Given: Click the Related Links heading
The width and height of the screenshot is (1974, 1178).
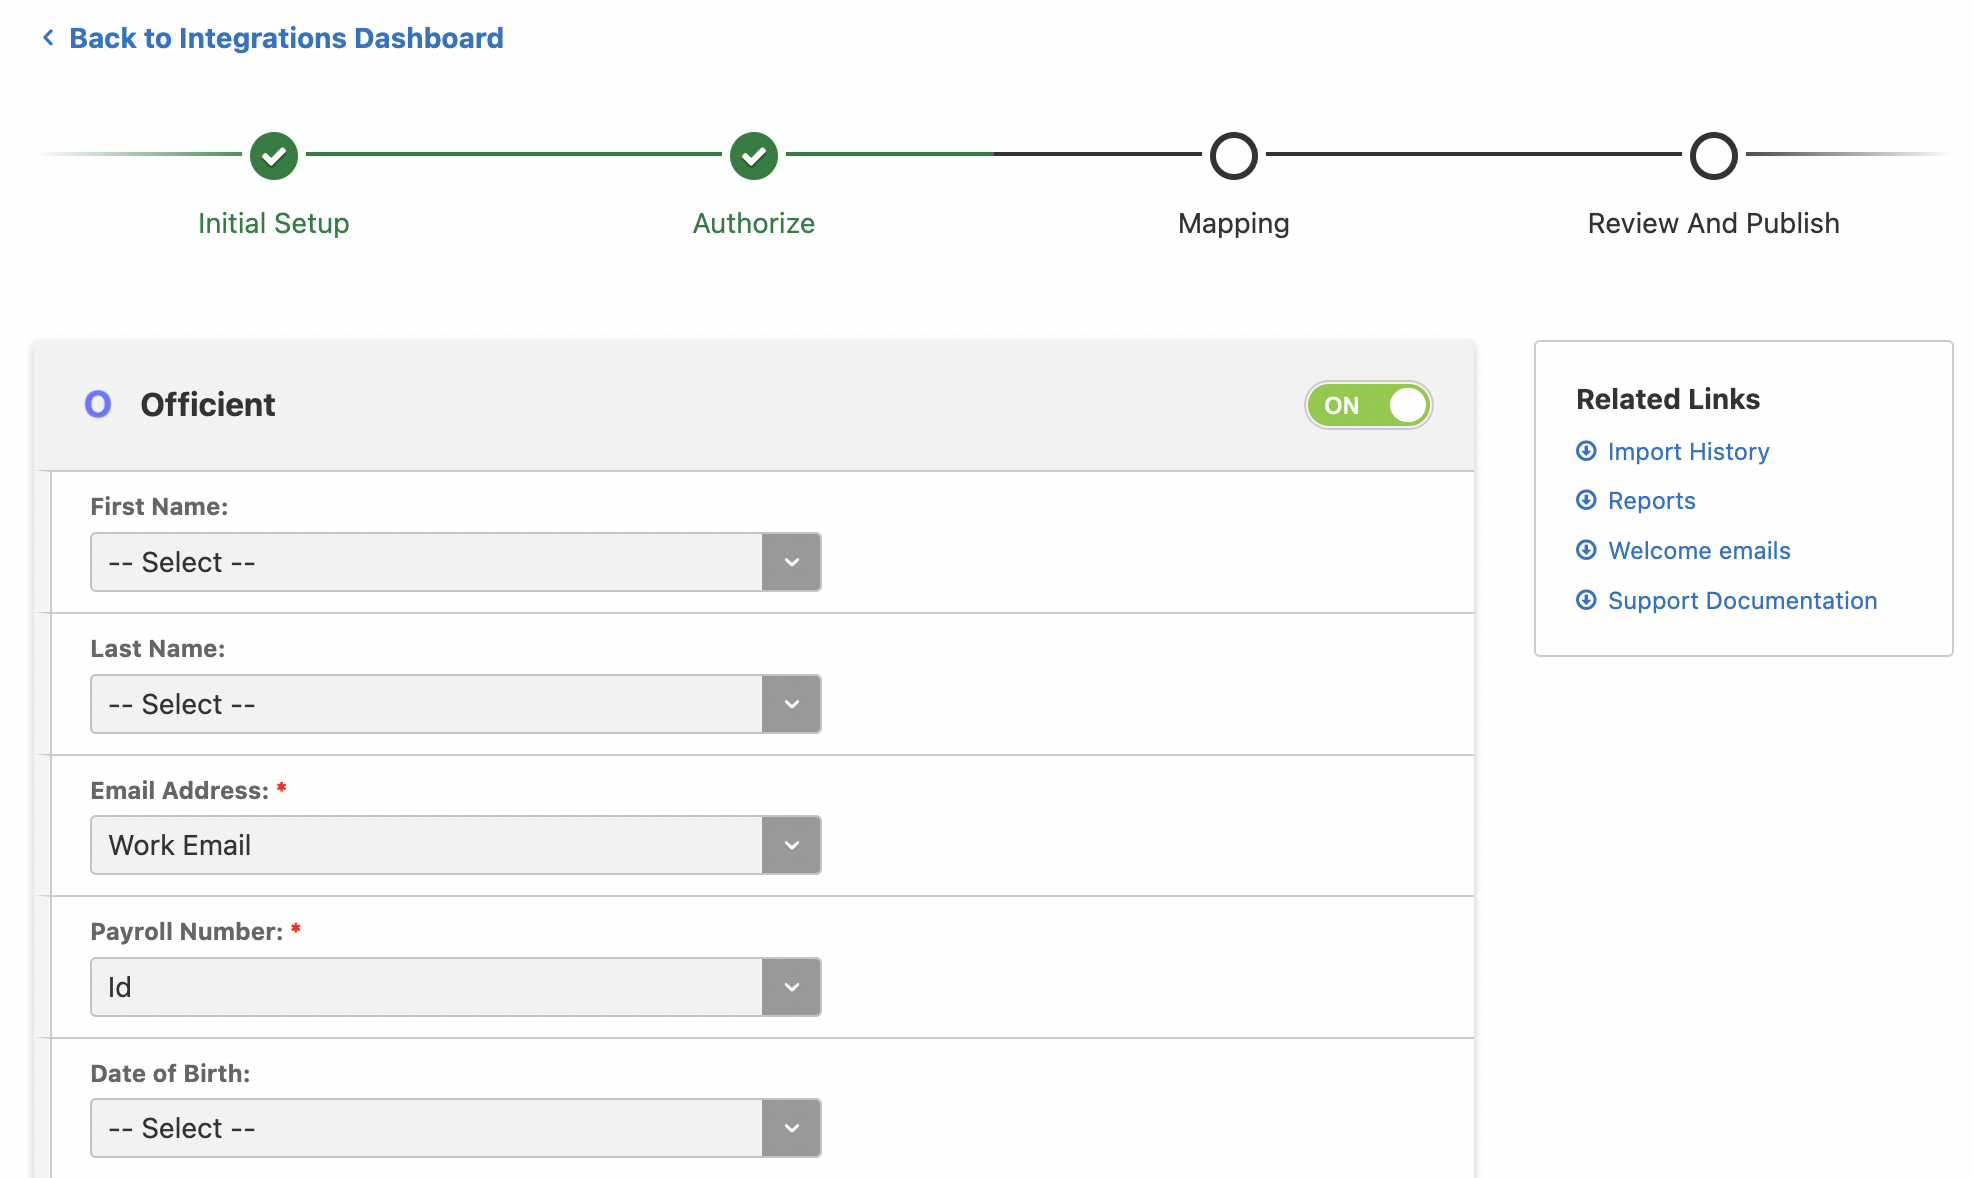Looking at the screenshot, I should pos(1668,399).
